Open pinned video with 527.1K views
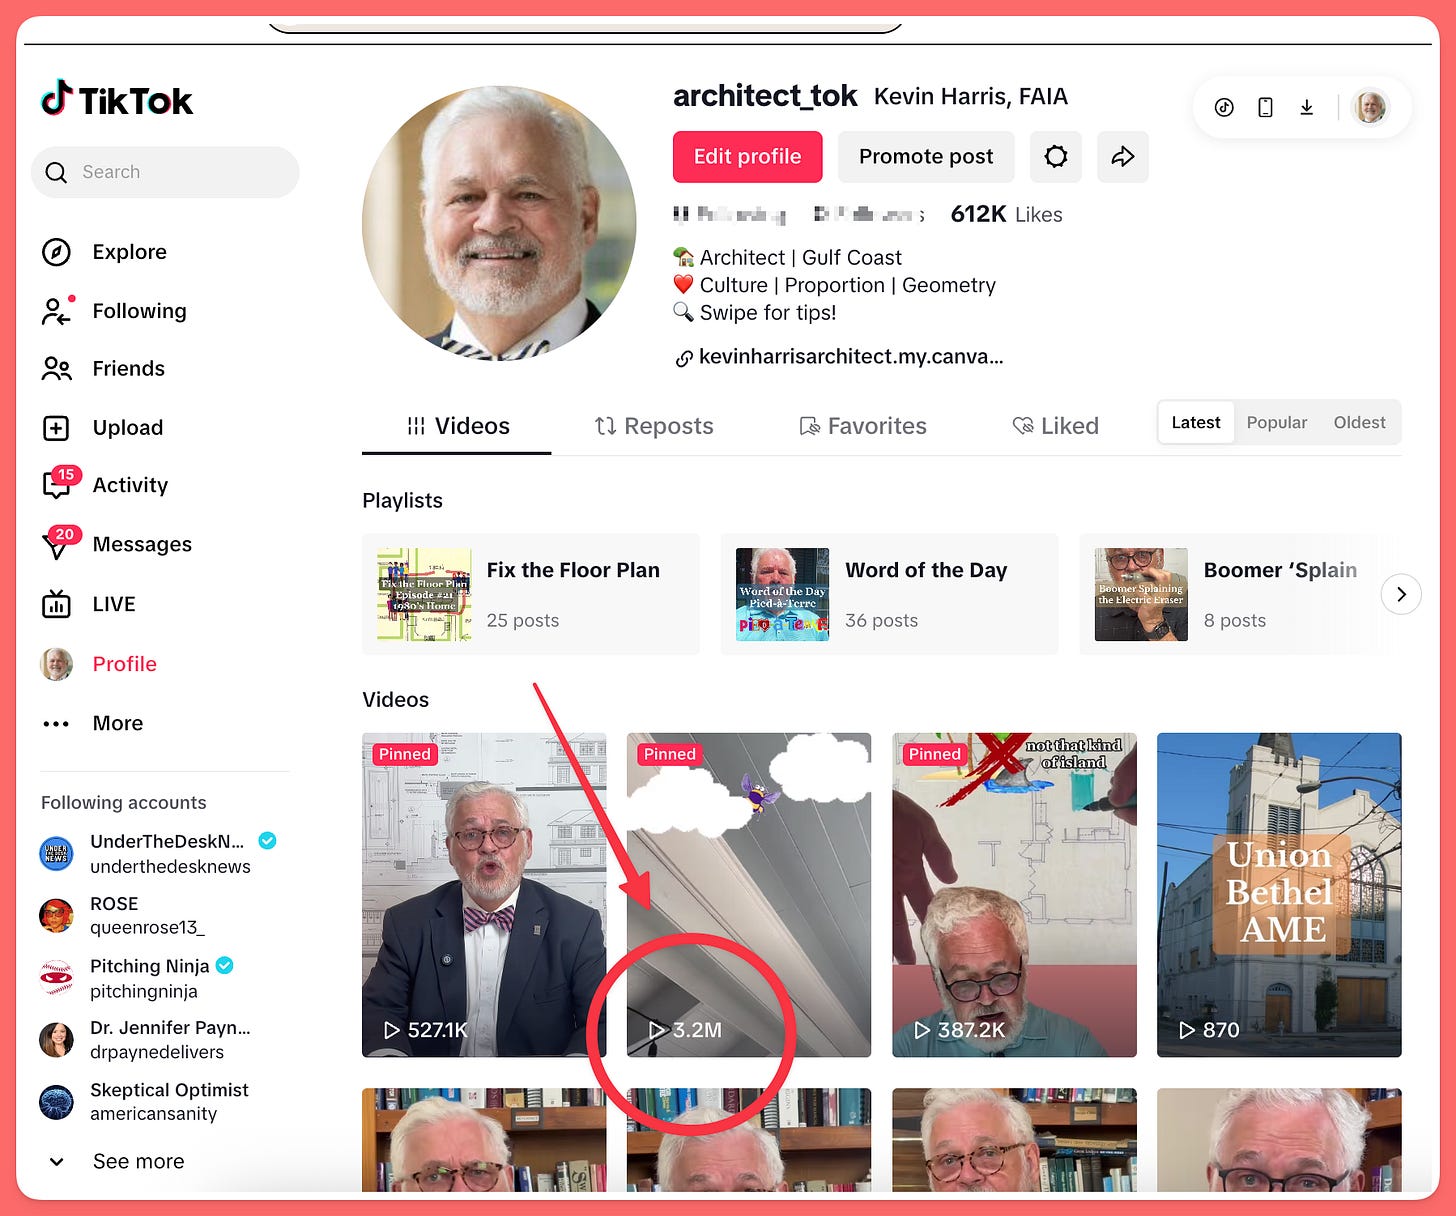This screenshot has width=1456, height=1216. point(484,895)
